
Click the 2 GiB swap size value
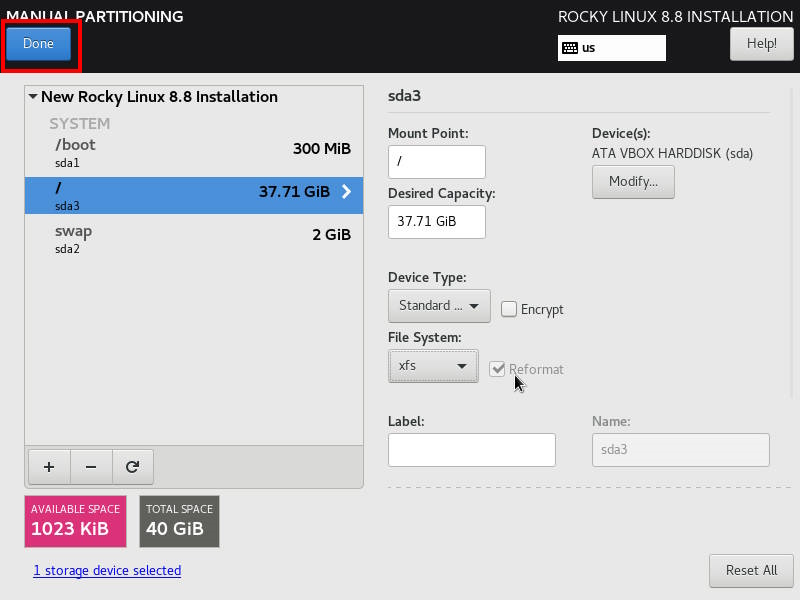[332, 235]
